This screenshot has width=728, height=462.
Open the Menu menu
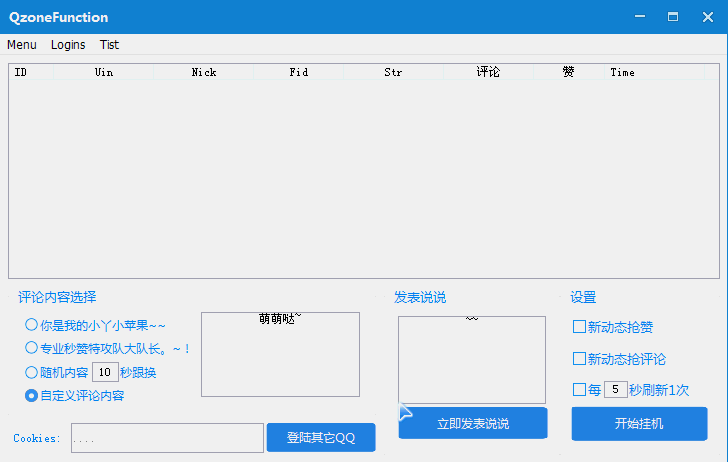(x=22, y=45)
